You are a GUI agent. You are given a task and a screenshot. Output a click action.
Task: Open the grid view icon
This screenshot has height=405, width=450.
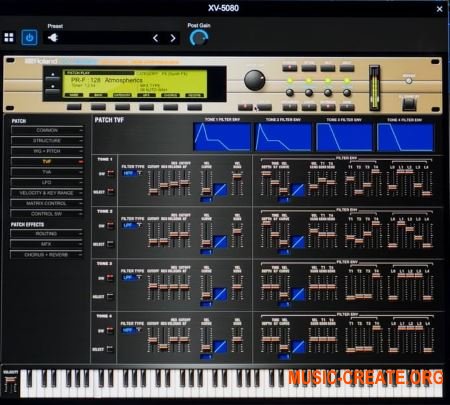(9, 37)
